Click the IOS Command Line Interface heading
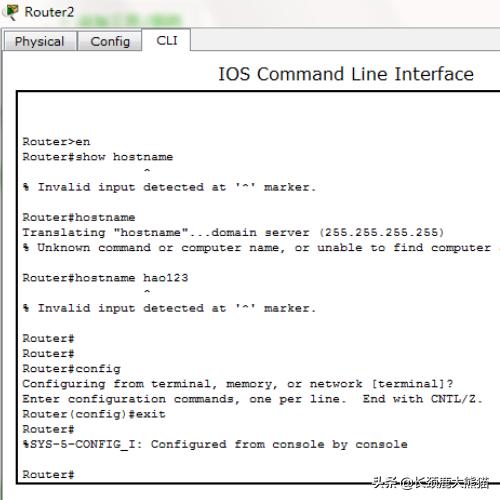The height and width of the screenshot is (500, 500). tap(346, 74)
